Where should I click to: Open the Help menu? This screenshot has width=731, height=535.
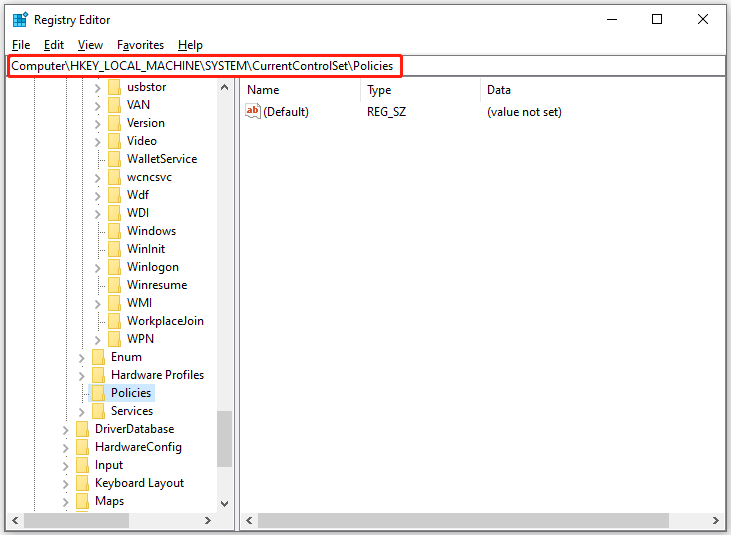pos(190,45)
